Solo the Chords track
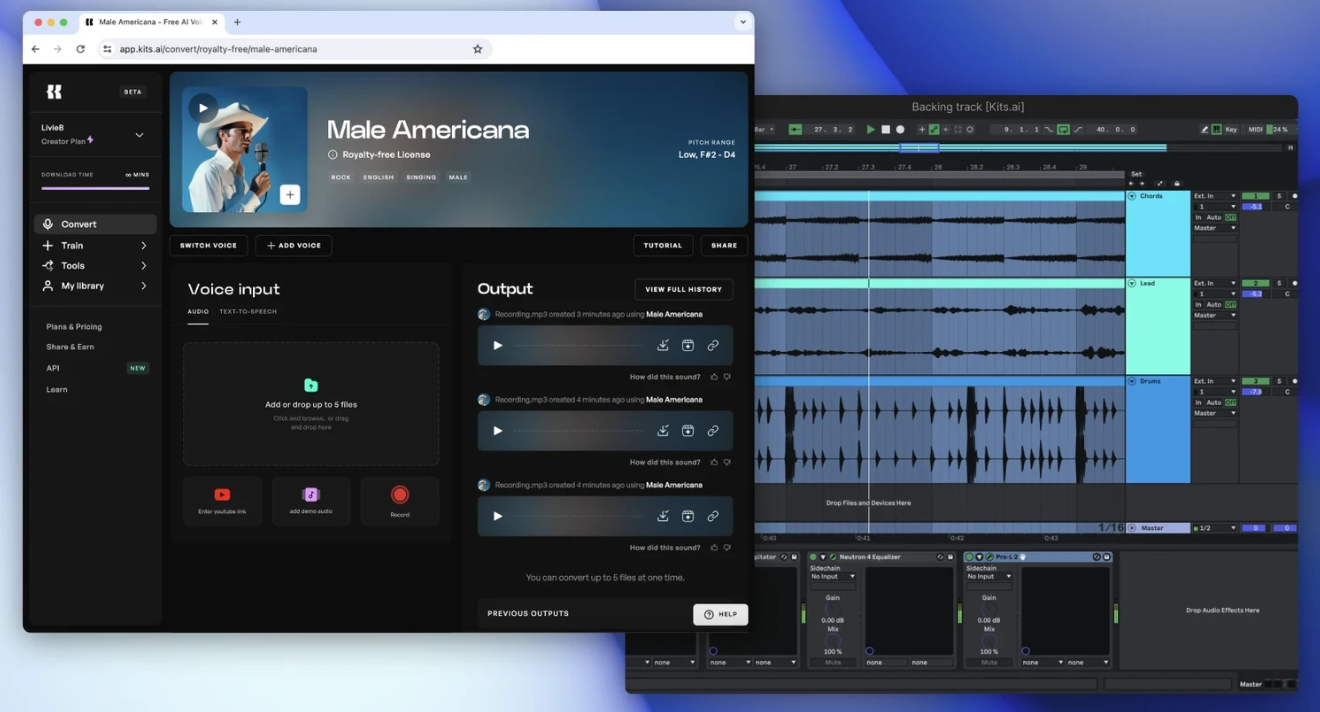The width and height of the screenshot is (1320, 712). click(1278, 196)
